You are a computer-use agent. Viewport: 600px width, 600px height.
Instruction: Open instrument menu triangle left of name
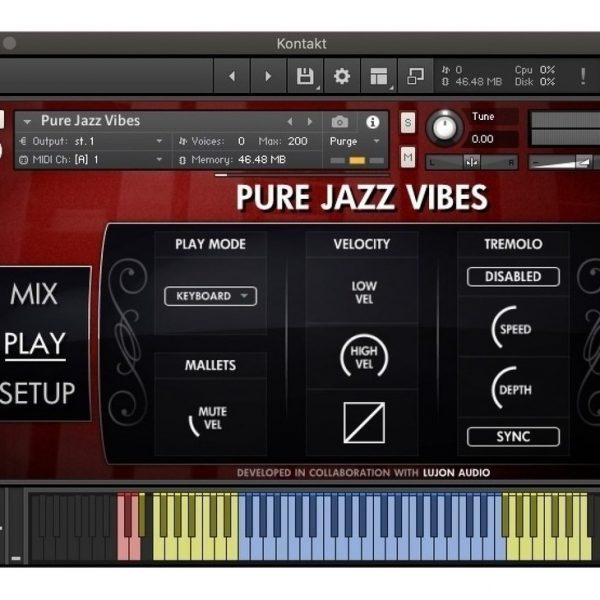click(27, 122)
